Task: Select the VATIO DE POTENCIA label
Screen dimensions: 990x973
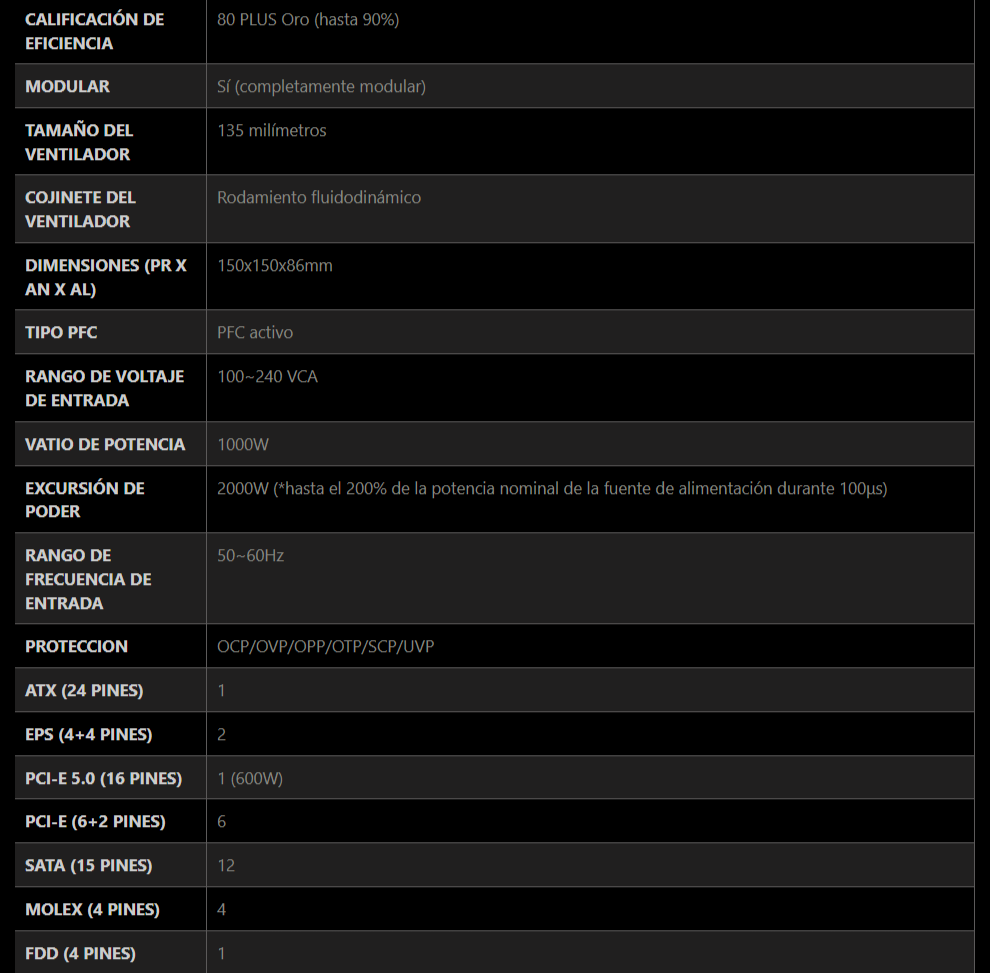Action: tap(105, 444)
